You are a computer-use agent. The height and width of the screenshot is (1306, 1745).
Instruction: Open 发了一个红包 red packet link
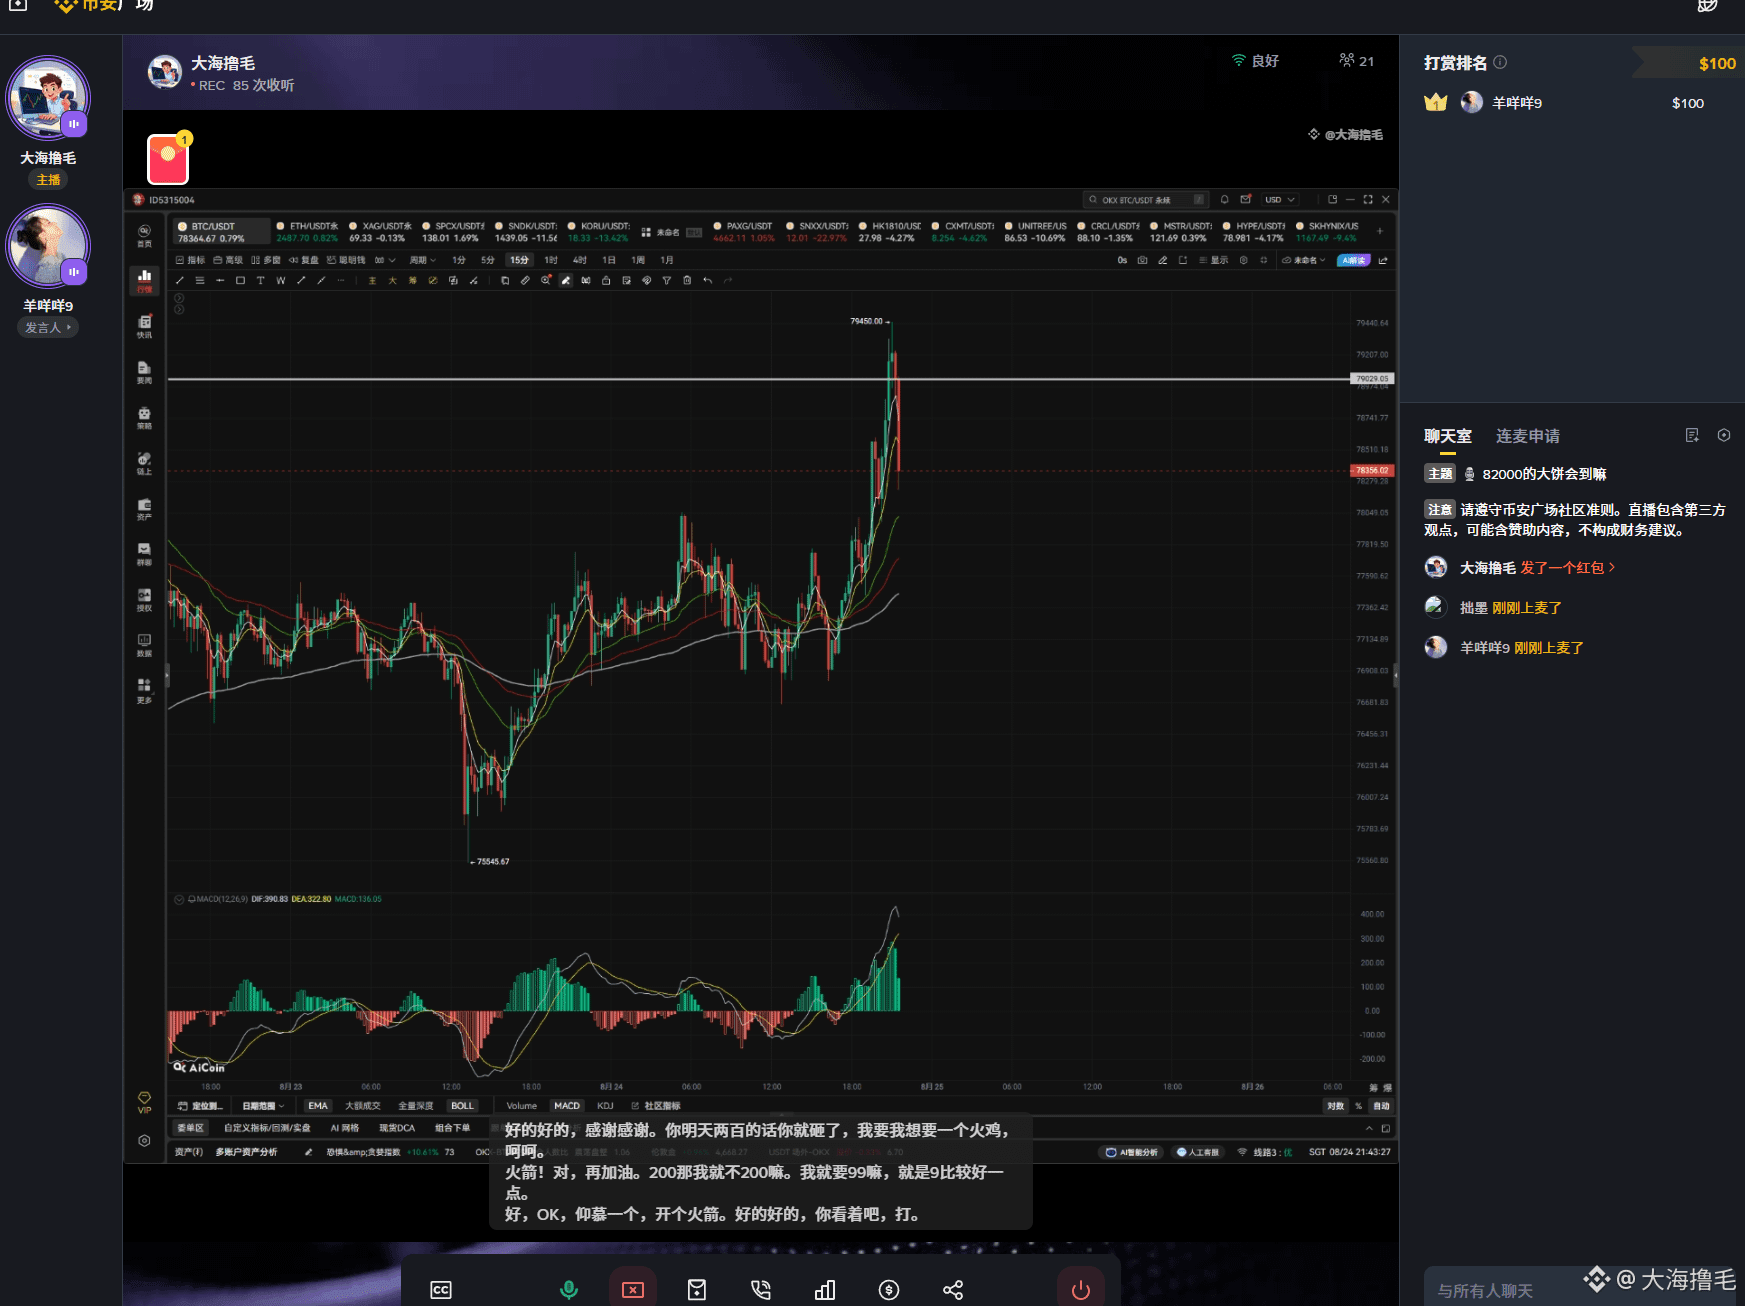pos(1568,568)
